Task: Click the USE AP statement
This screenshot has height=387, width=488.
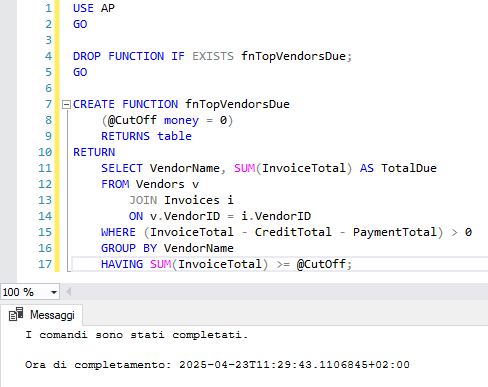Action: click(x=94, y=8)
